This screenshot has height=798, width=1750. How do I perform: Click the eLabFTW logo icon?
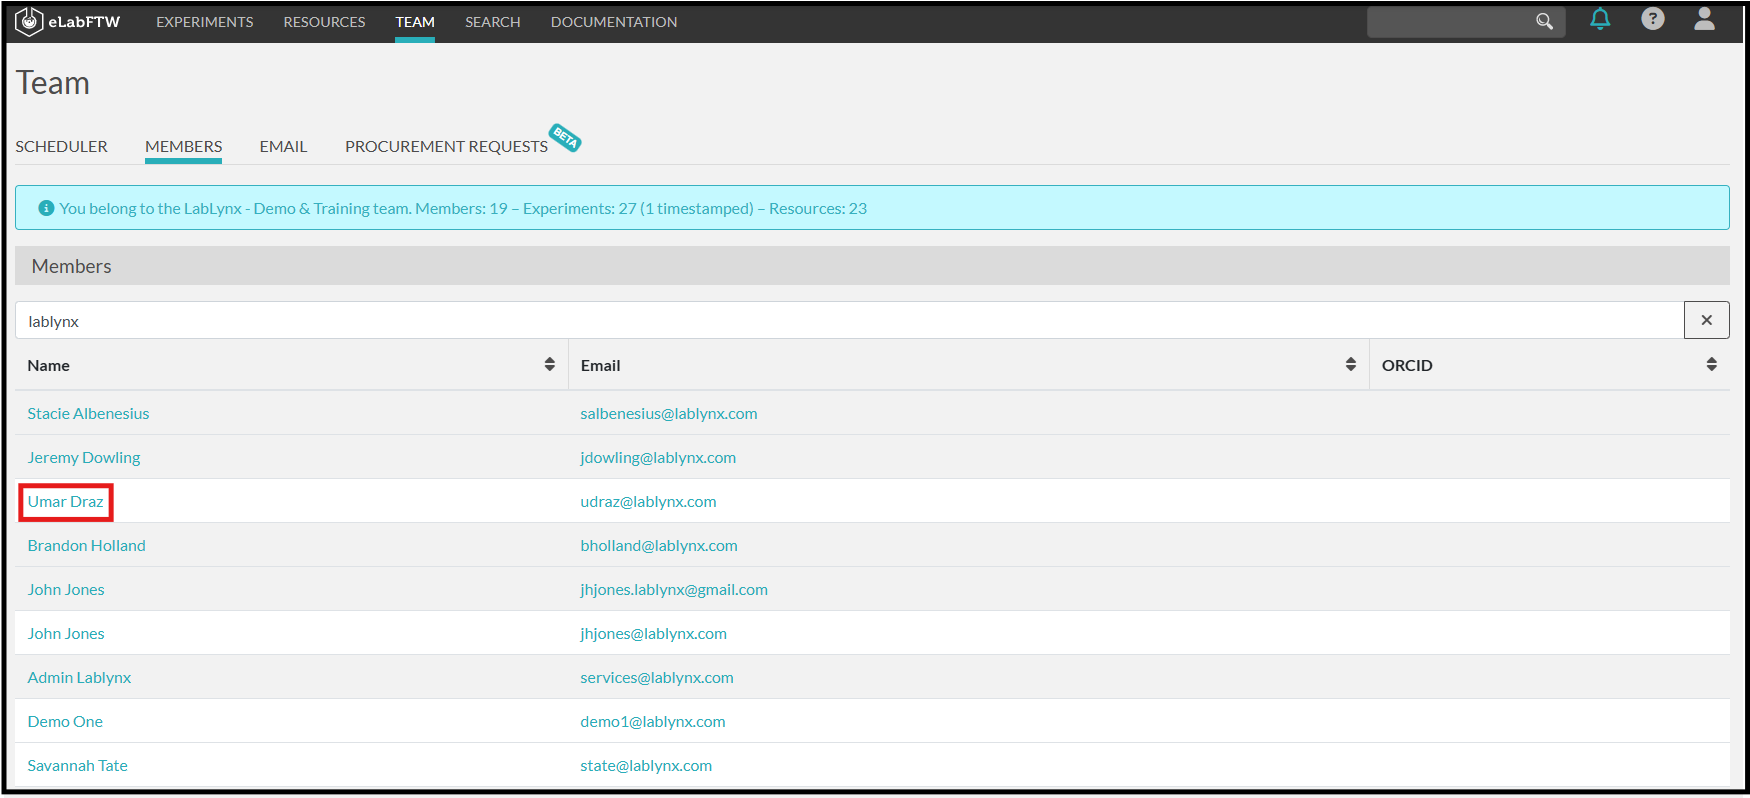click(30, 21)
